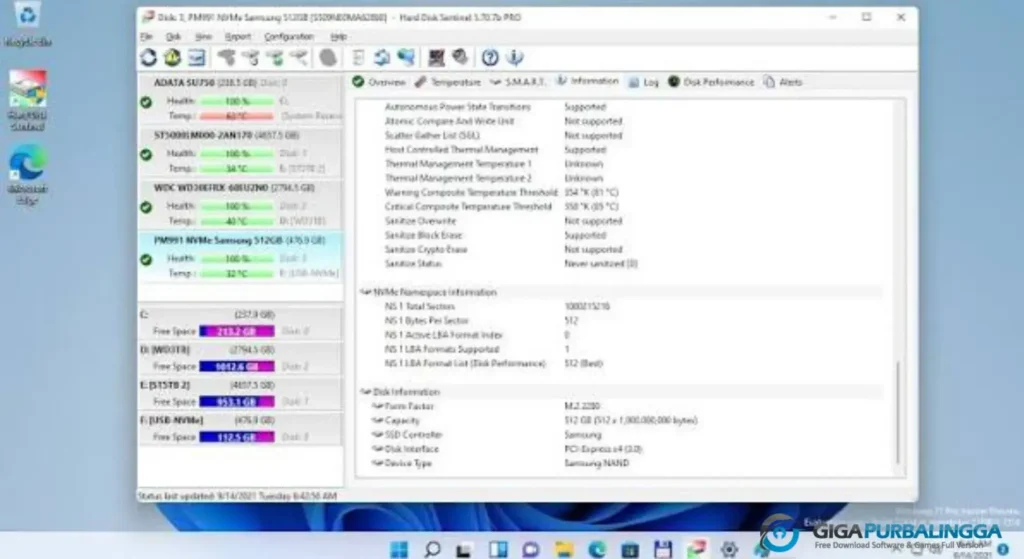1024x559 pixels.
Task: Open File Explorer from the taskbar
Action: click(564, 549)
